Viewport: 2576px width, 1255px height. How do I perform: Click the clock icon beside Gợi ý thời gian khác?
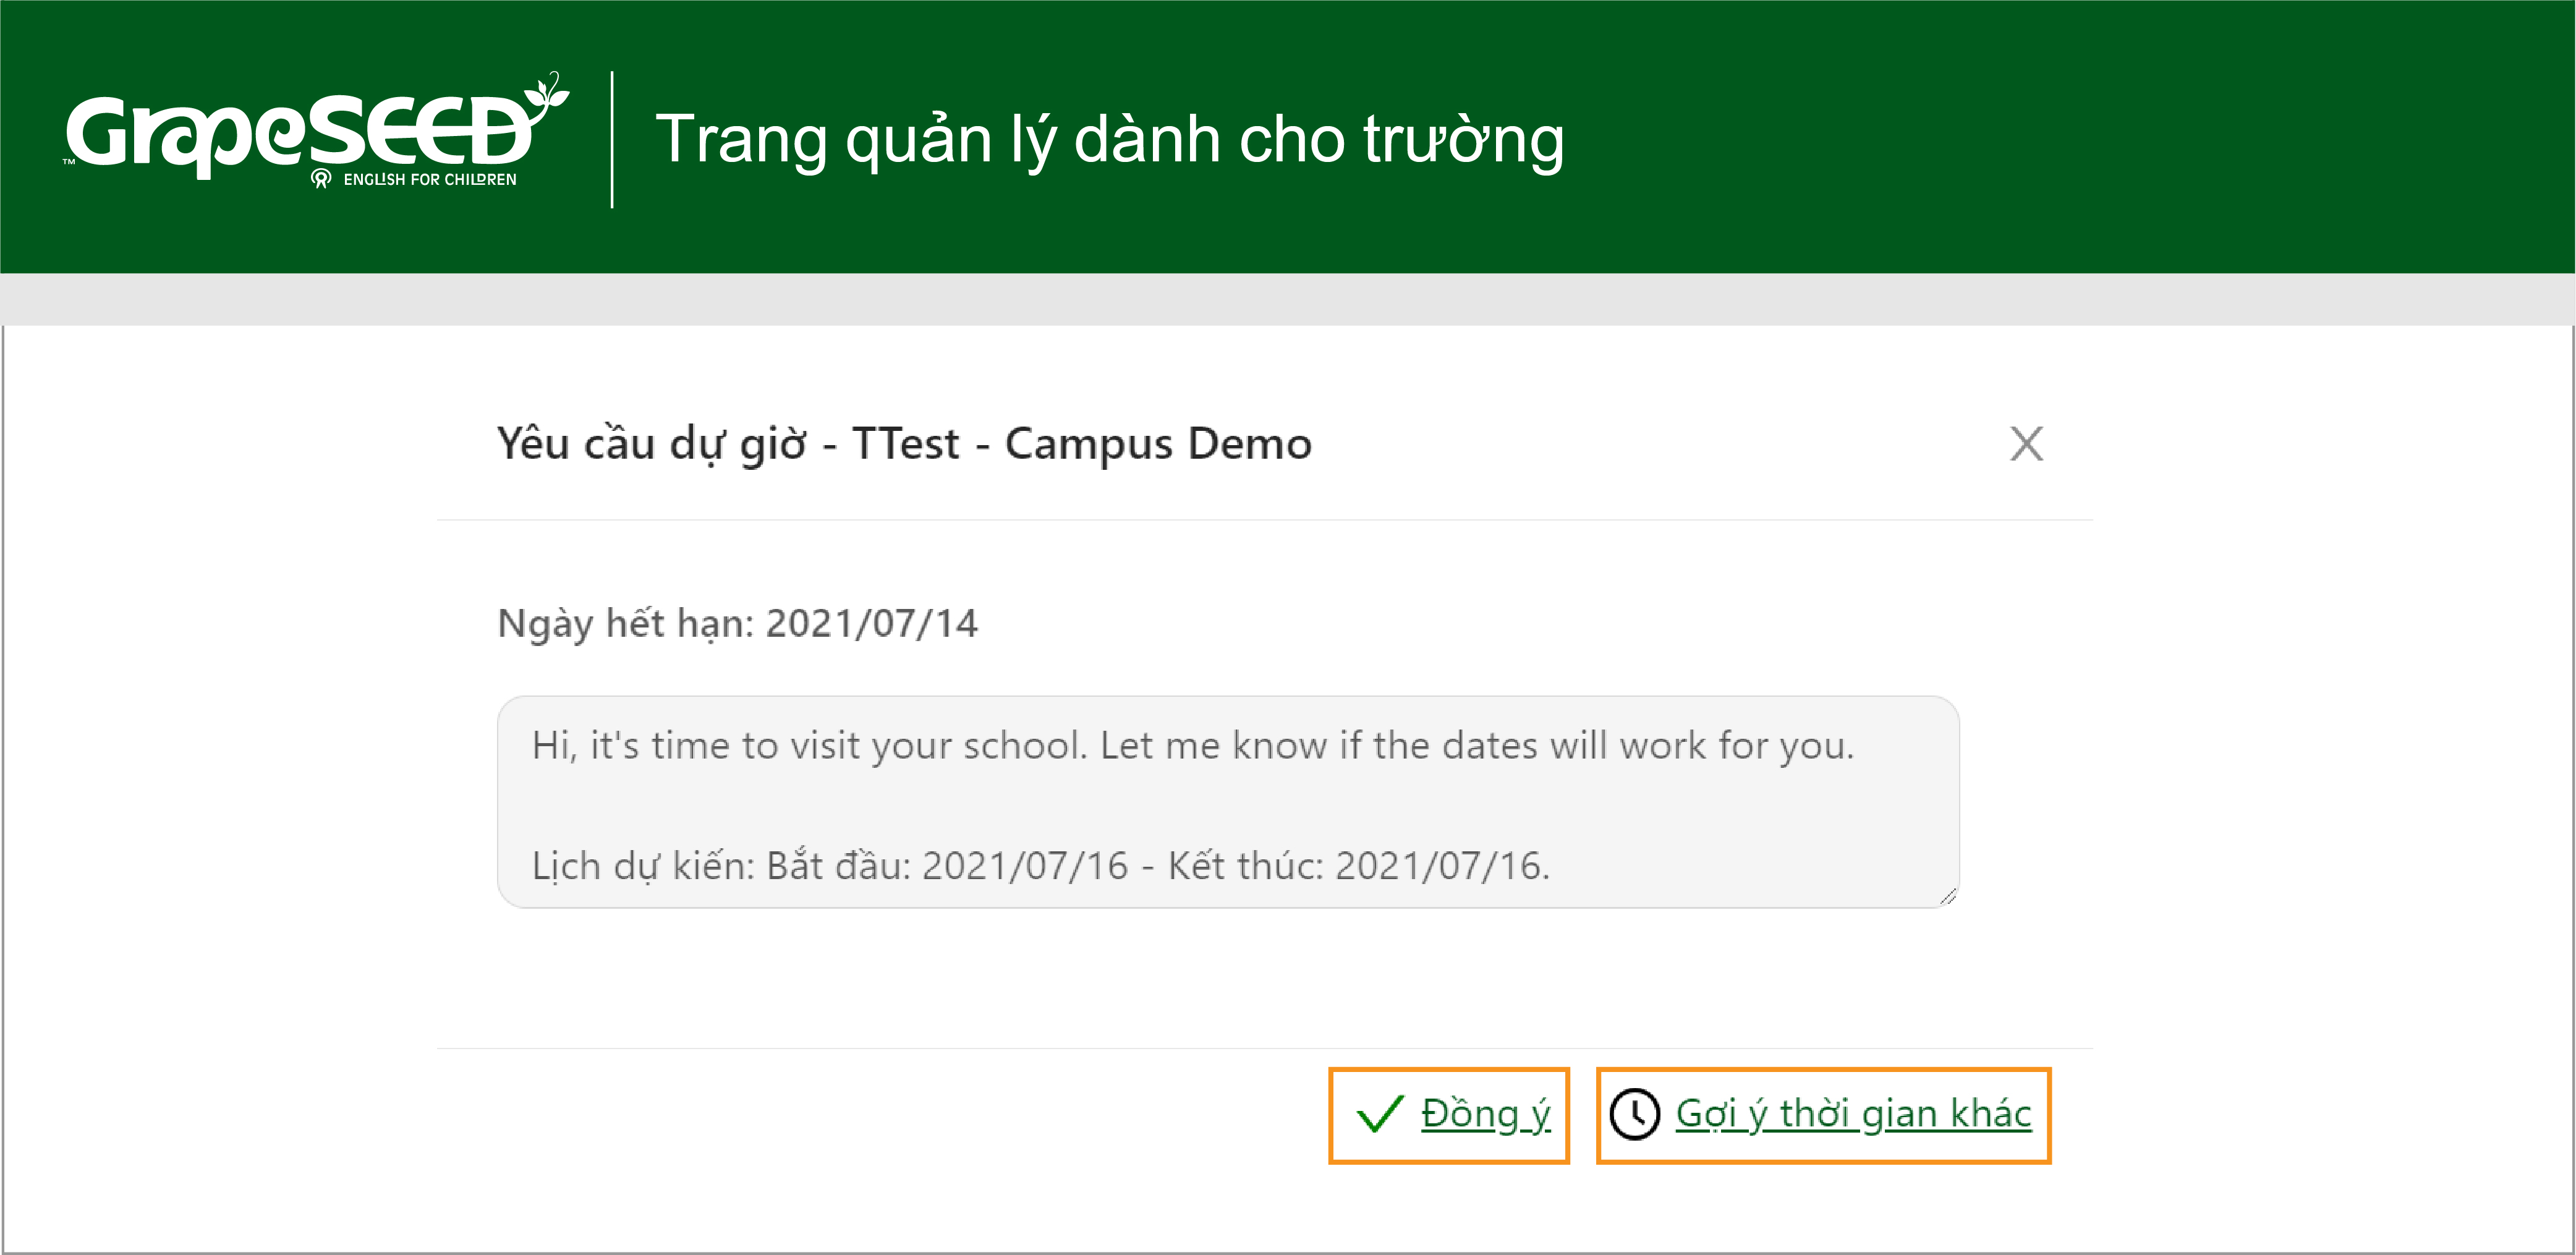point(1635,1114)
